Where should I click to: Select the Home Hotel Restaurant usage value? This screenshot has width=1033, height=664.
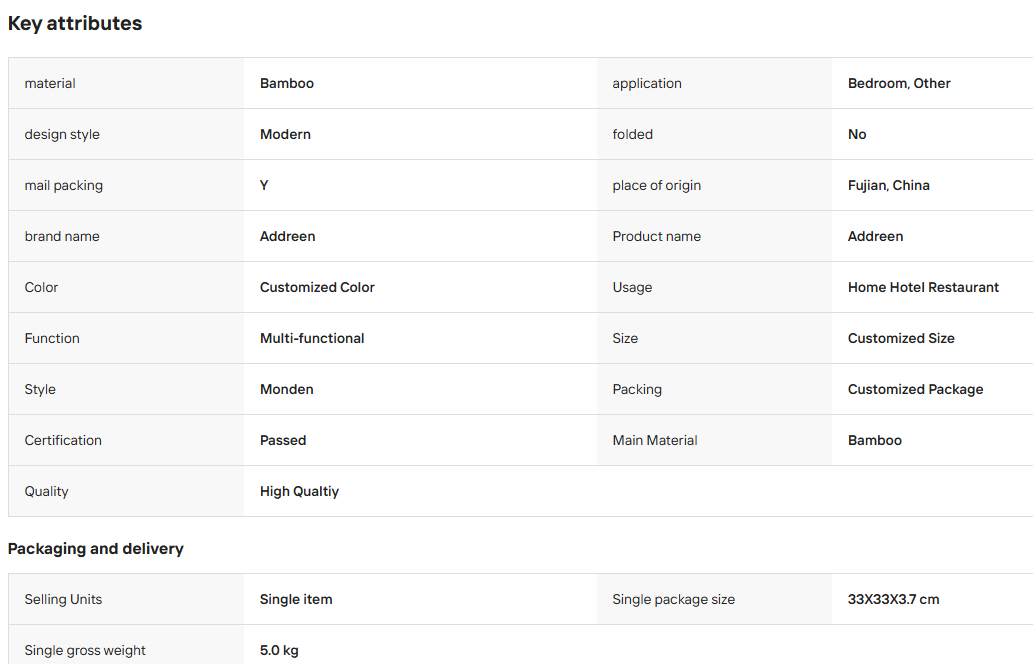click(x=923, y=287)
